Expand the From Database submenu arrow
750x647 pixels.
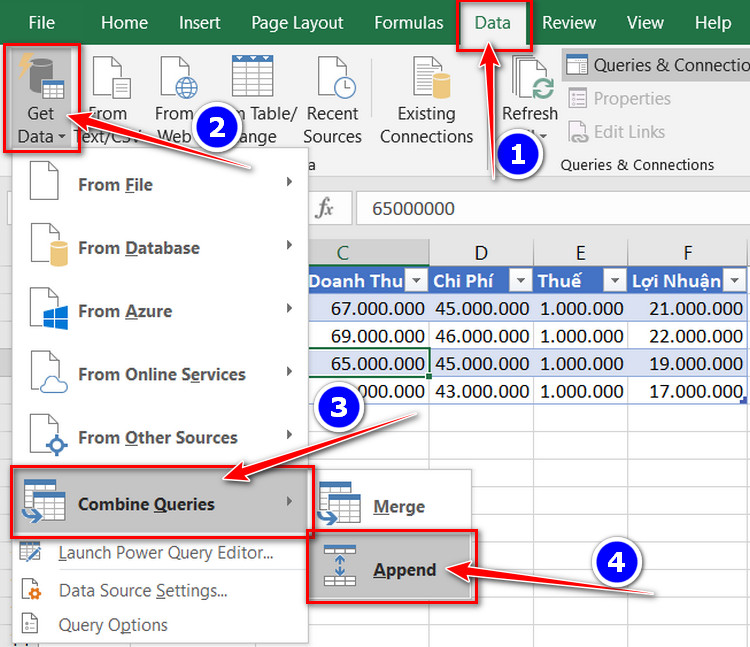click(x=289, y=245)
